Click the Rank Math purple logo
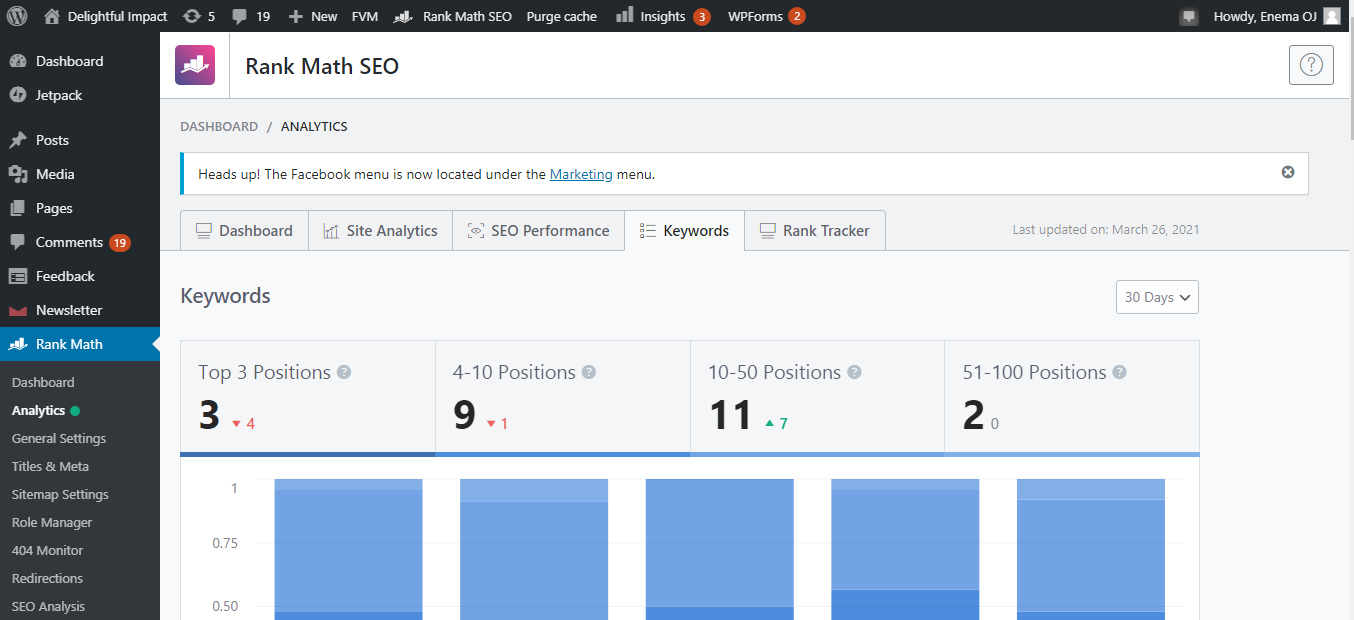1354x620 pixels. point(195,65)
